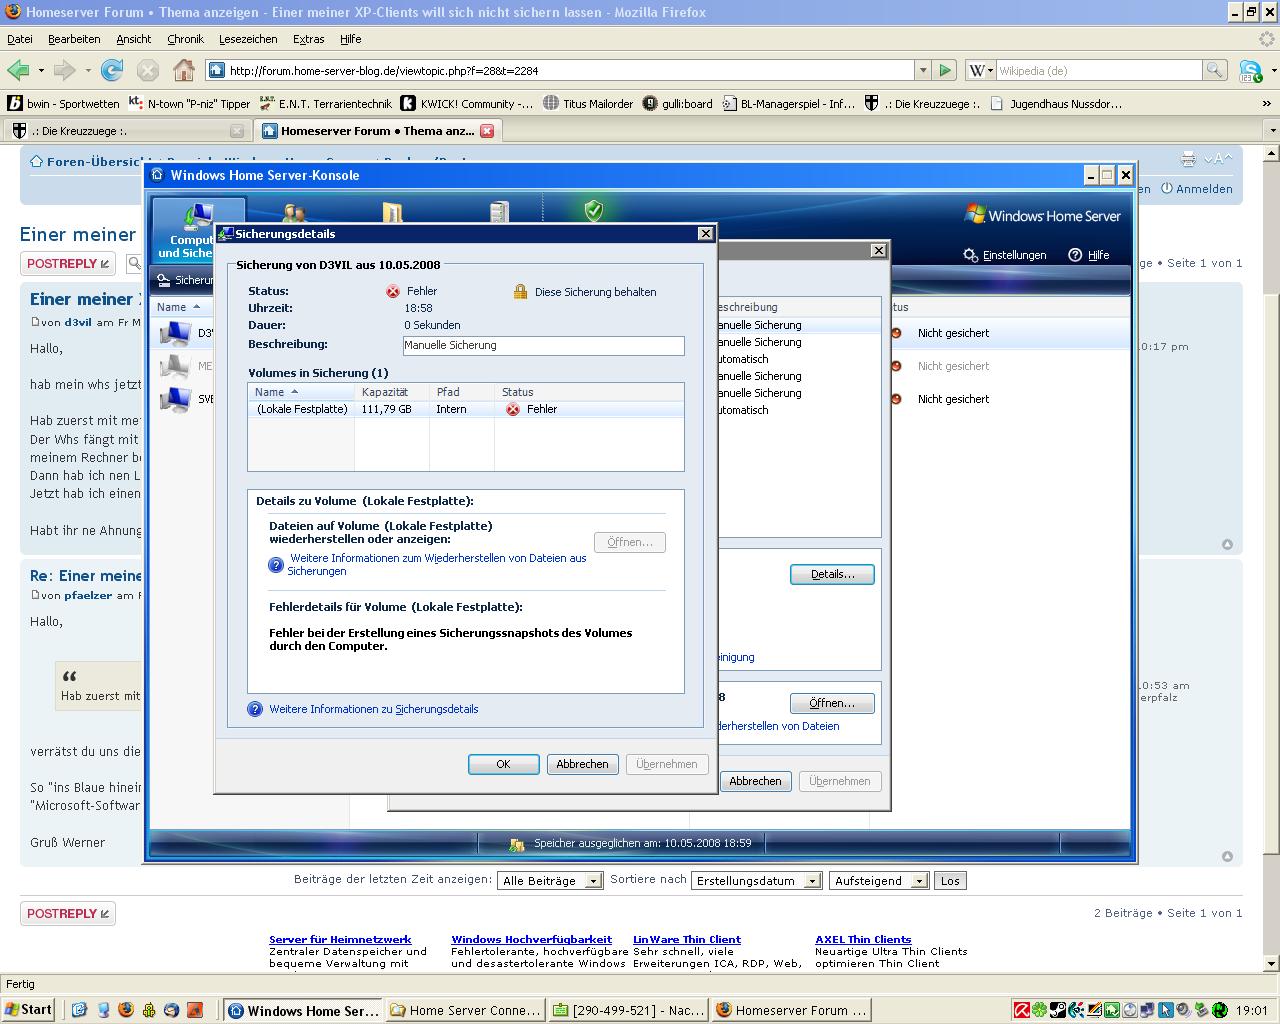Open the Firefox tab list dropdown
Screen dimensions: 1280x1024
pos(1271,131)
